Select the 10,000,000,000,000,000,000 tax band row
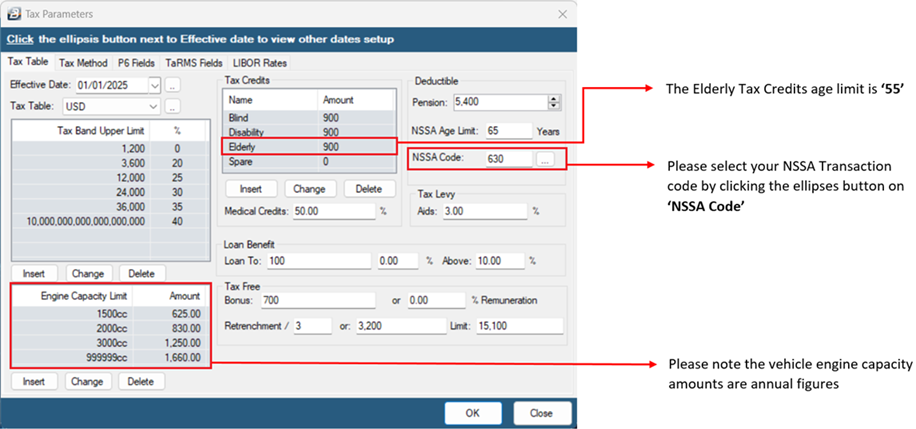Image resolution: width=916 pixels, height=429 pixels. coord(110,222)
